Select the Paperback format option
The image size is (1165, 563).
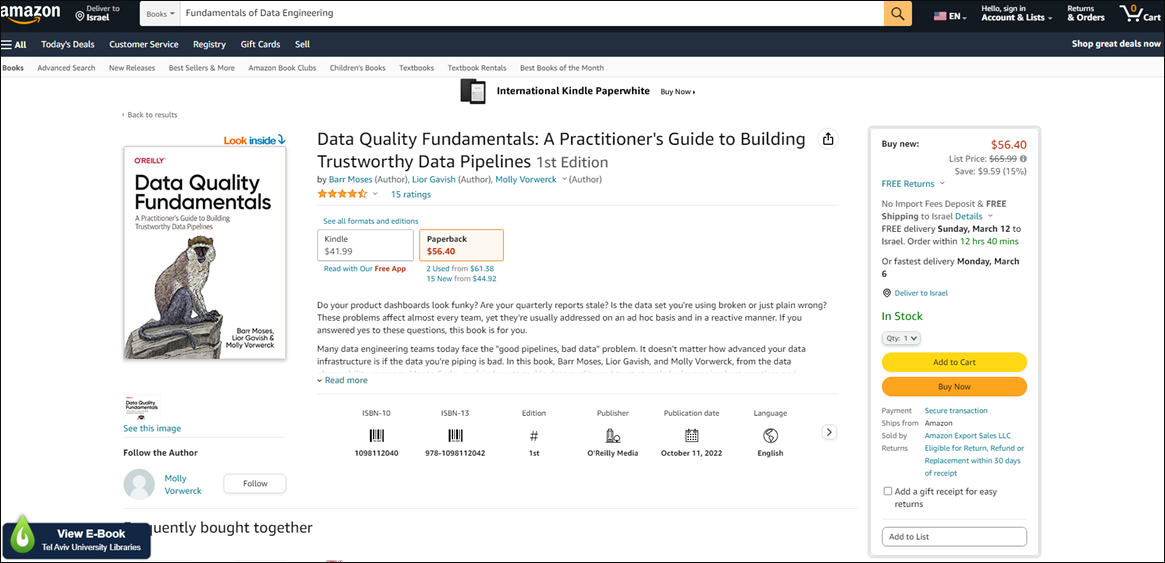click(461, 245)
